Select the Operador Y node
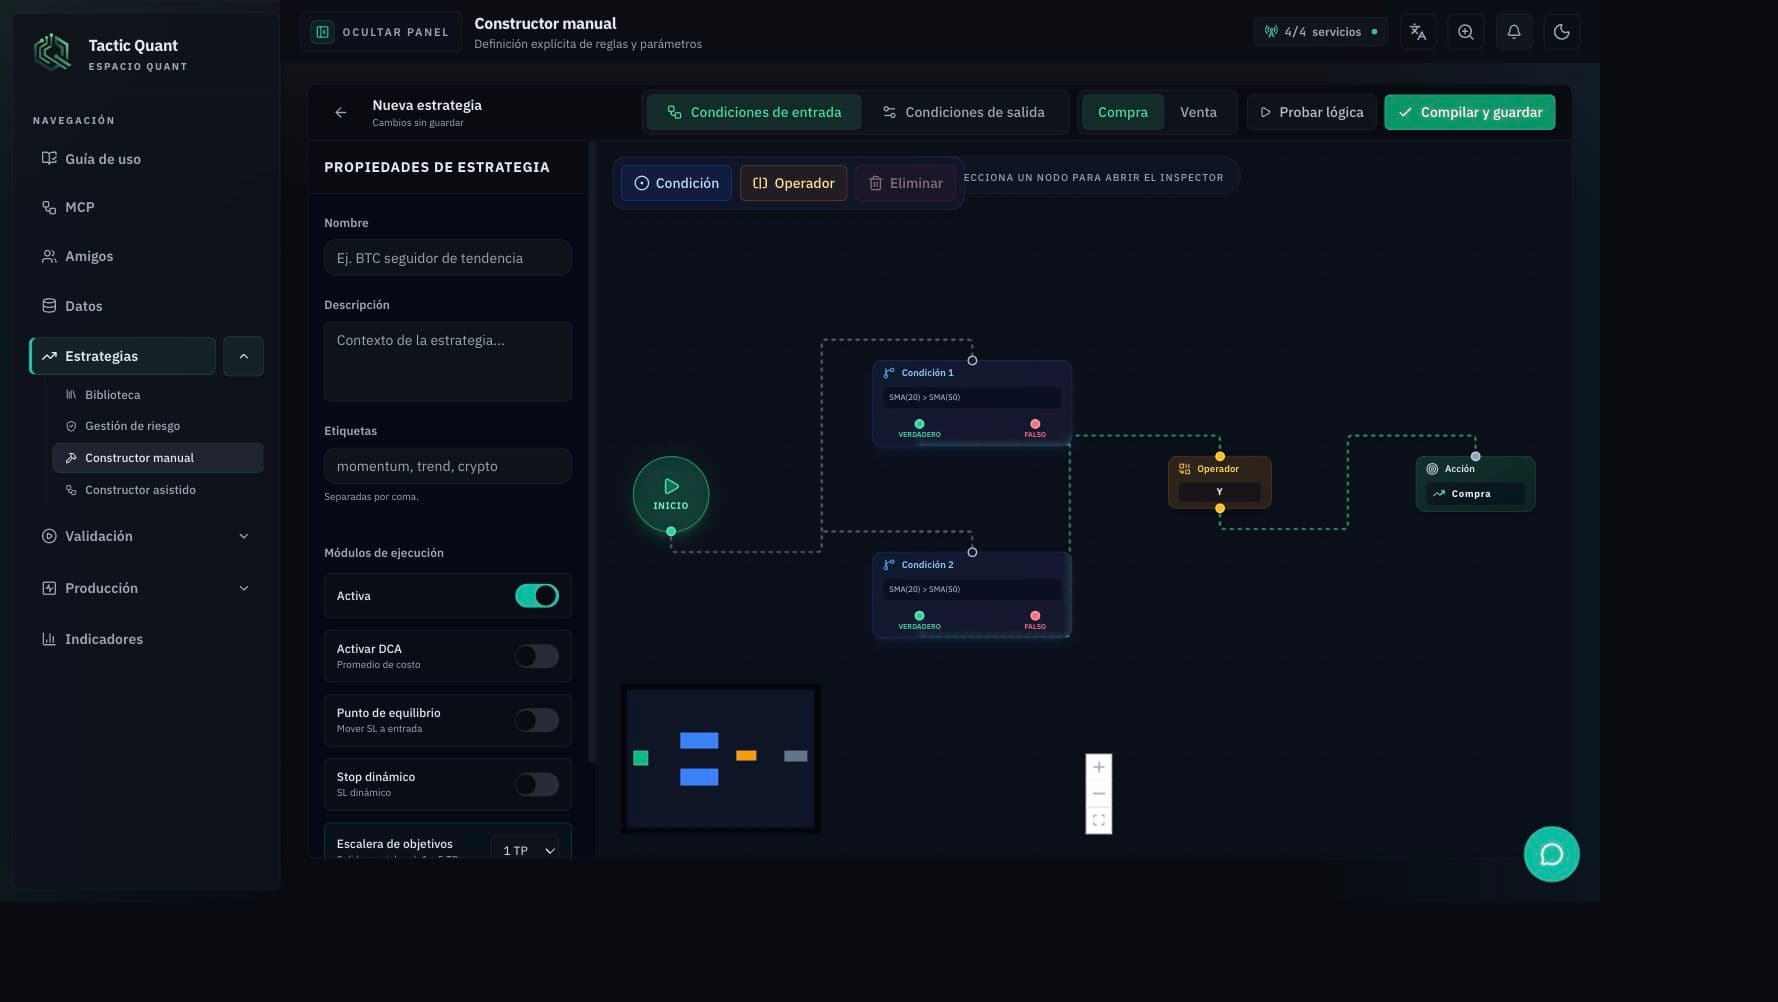 tap(1220, 482)
